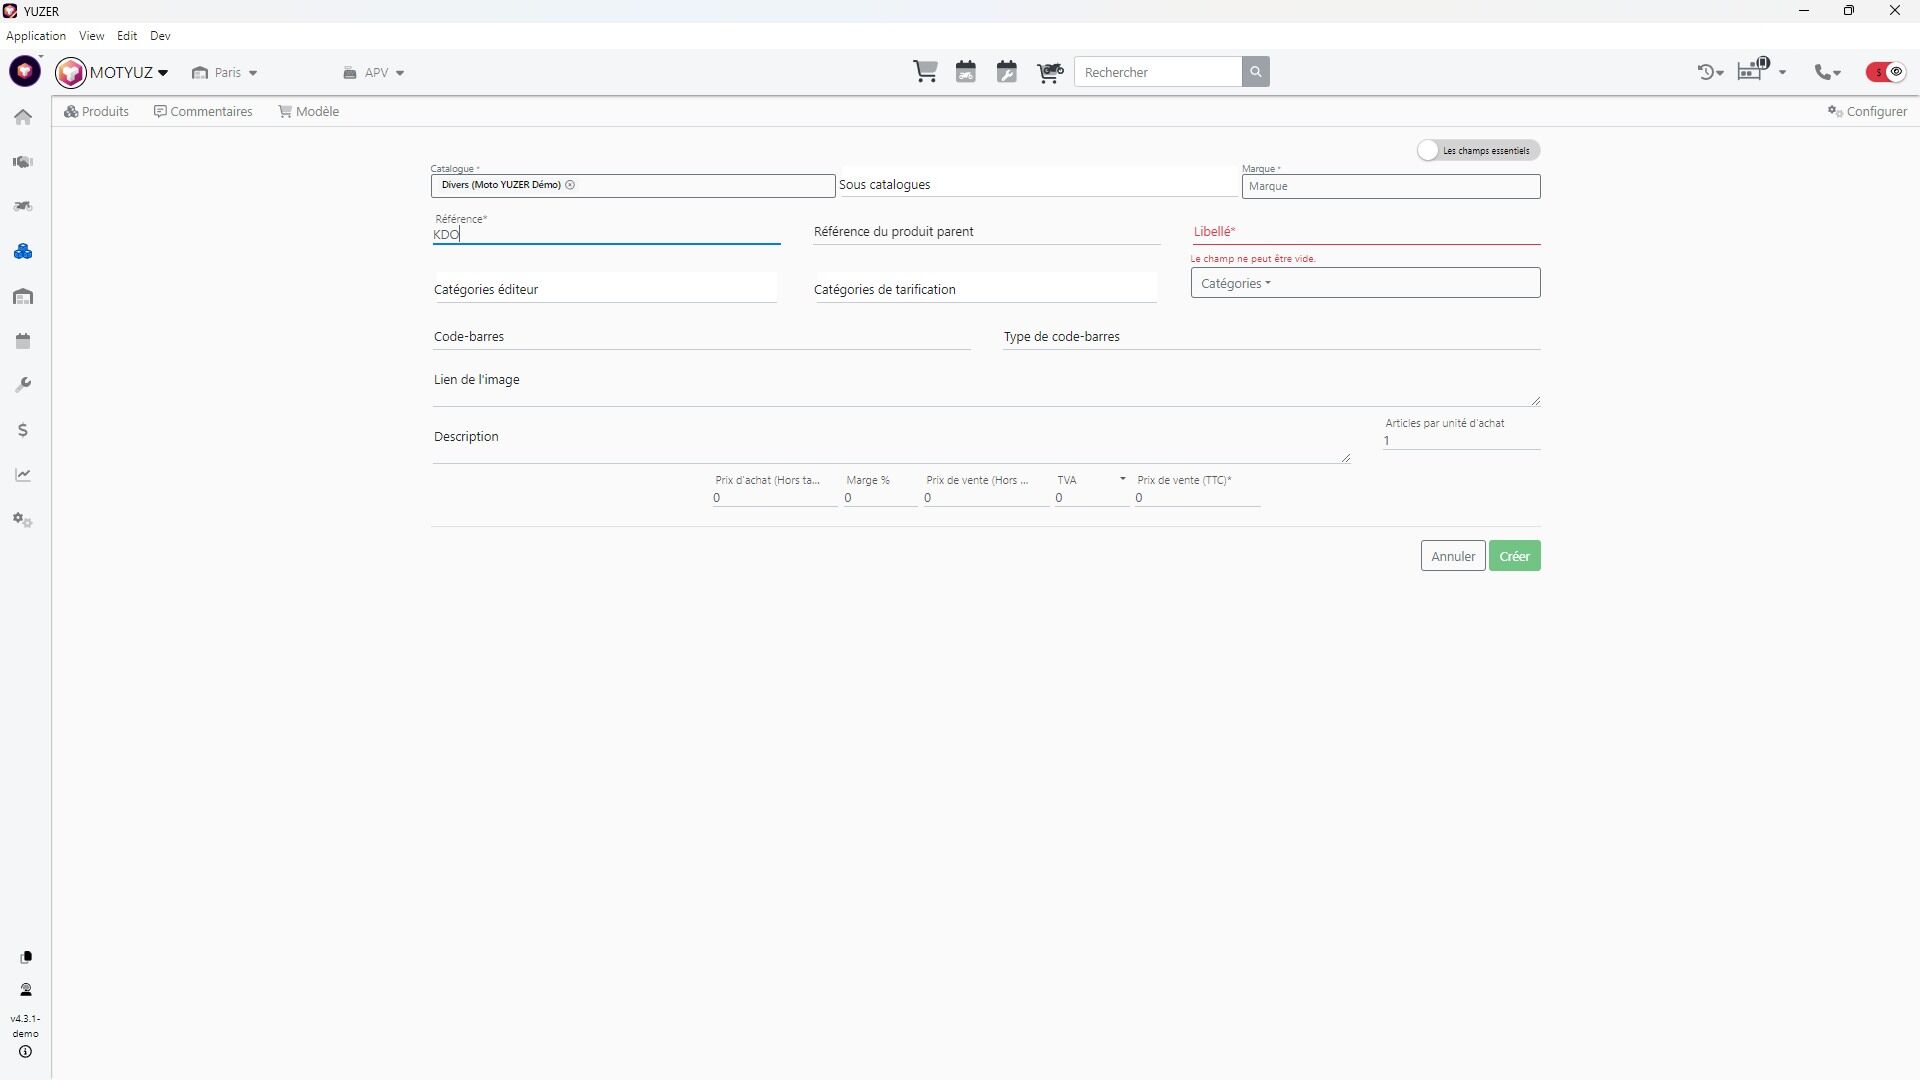Open the Paris location dropdown
This screenshot has height=1080, width=1920.
click(x=226, y=73)
